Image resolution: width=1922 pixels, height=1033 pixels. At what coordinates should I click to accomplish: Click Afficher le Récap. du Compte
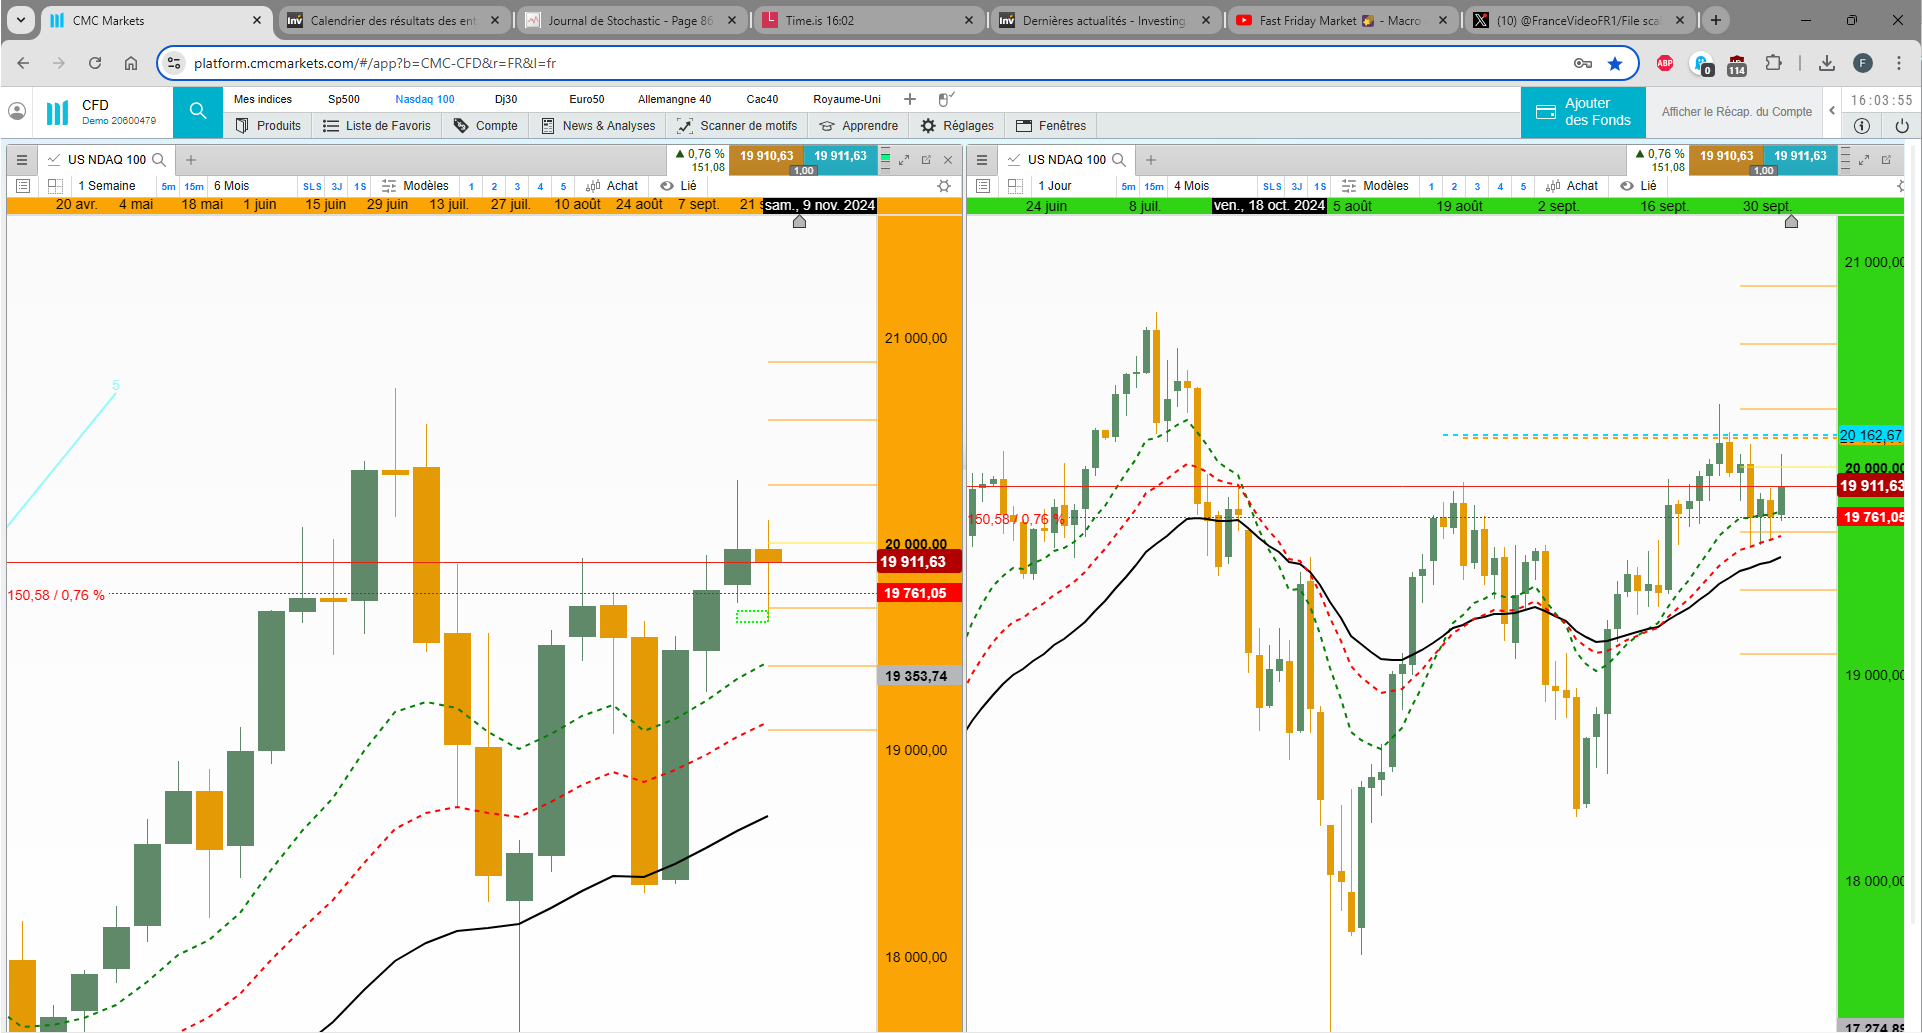1736,112
